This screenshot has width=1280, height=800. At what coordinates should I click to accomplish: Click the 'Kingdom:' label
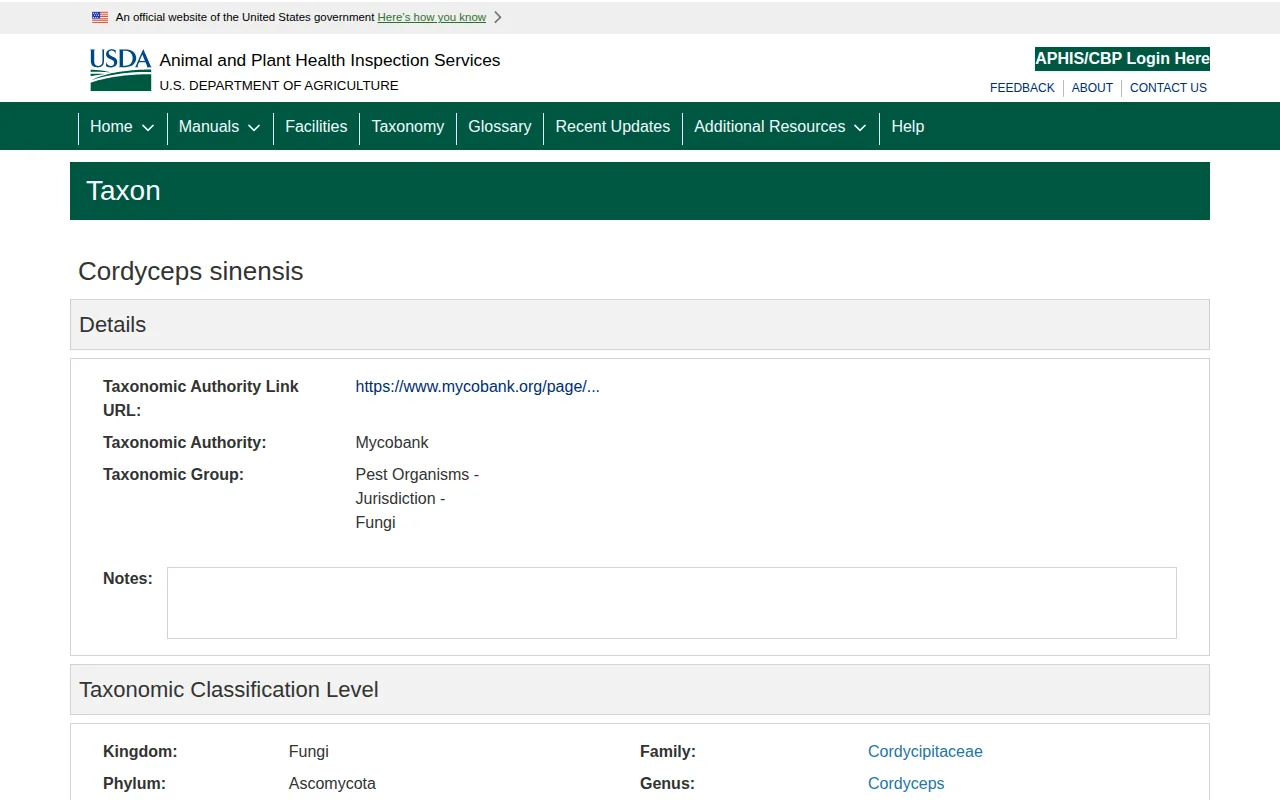(x=140, y=752)
